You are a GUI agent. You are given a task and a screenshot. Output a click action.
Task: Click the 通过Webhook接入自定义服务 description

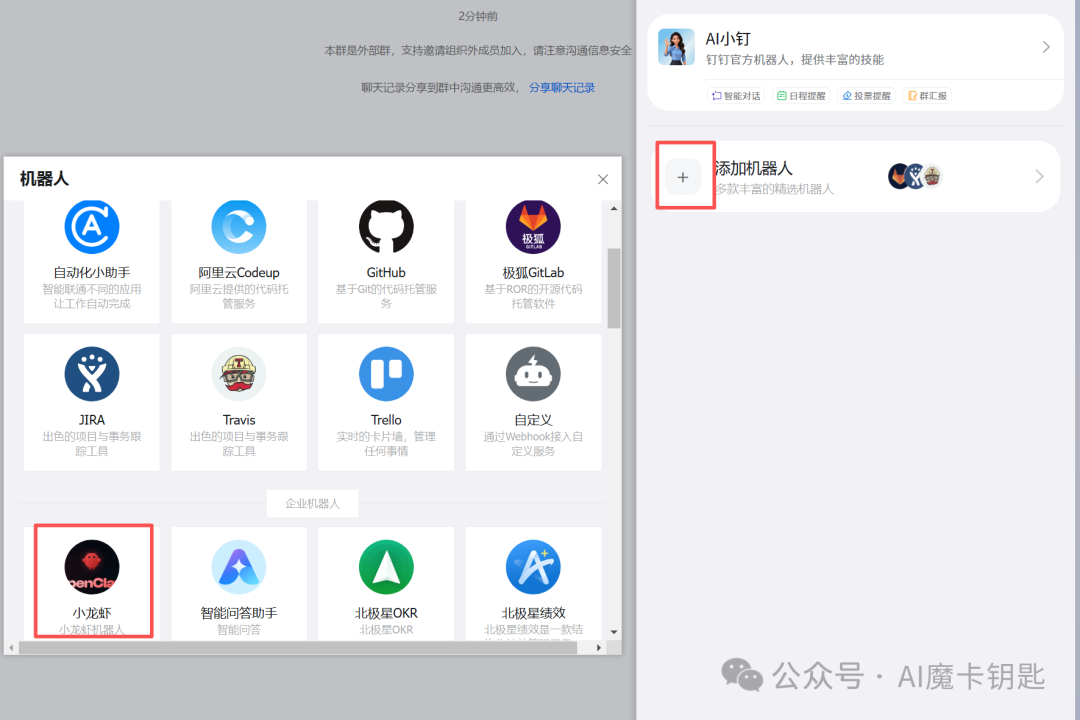(x=533, y=444)
